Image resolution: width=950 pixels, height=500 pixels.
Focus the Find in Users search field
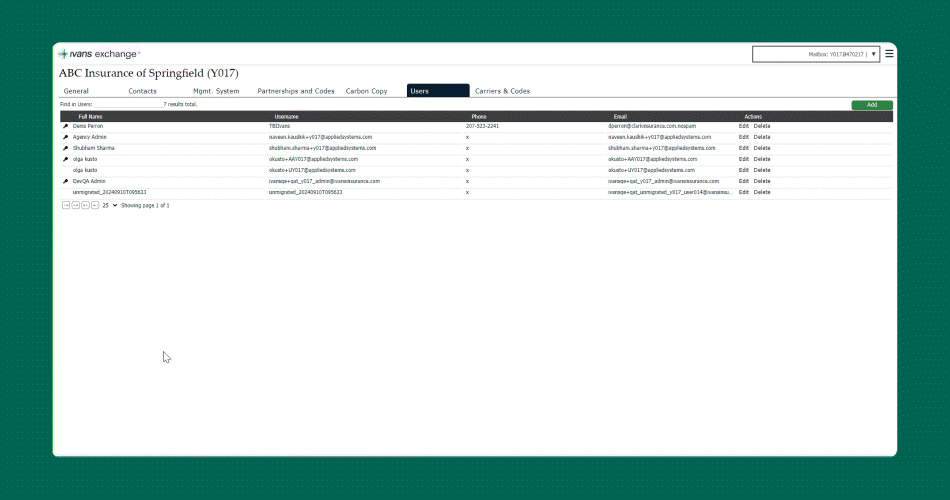coord(128,104)
